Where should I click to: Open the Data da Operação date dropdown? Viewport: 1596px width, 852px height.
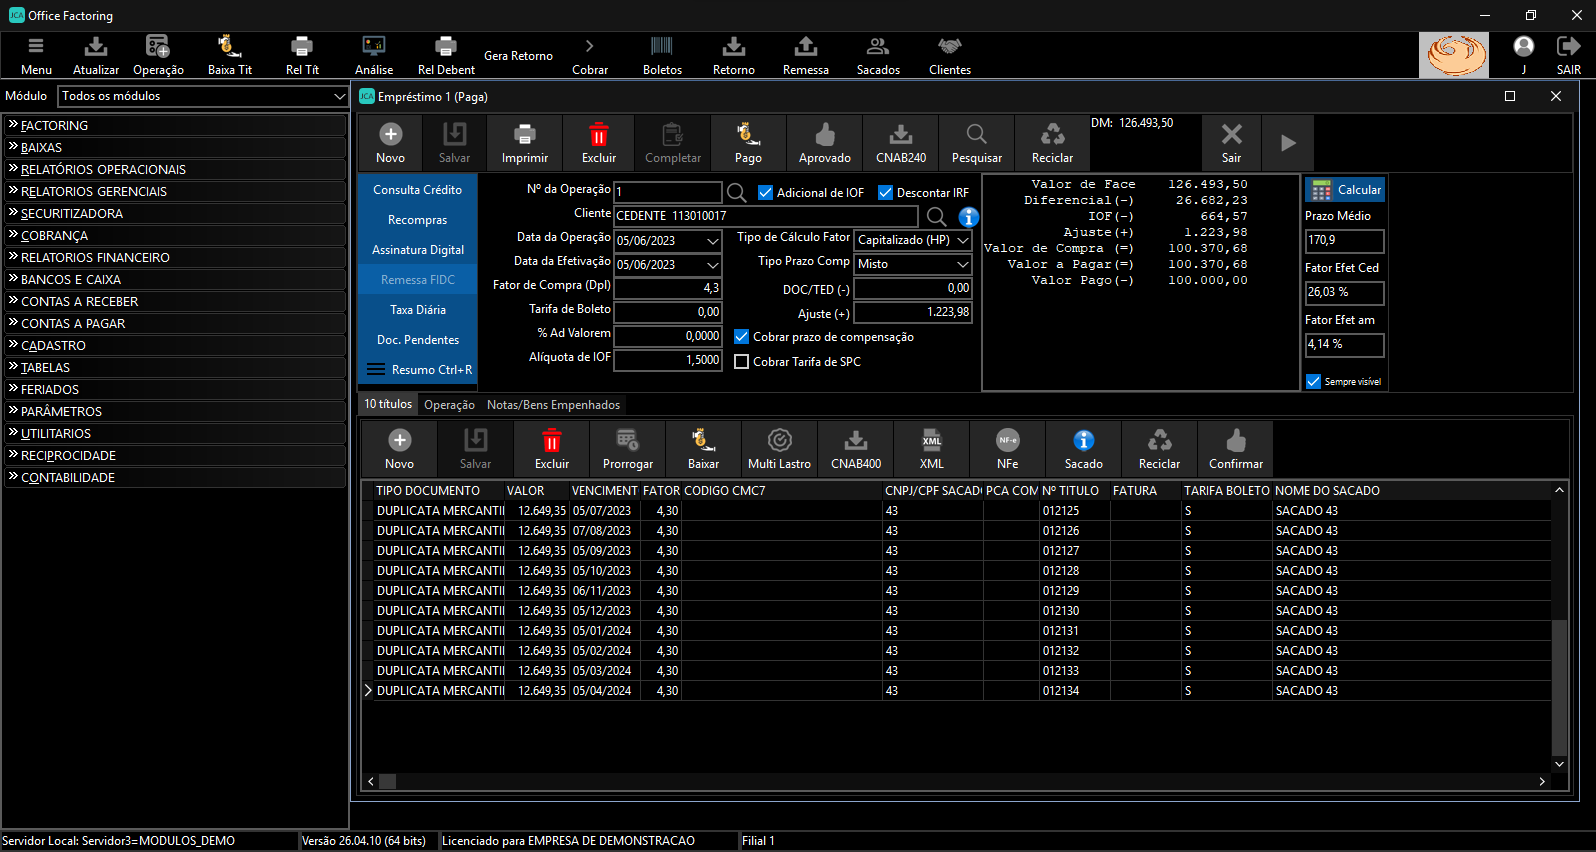tap(712, 241)
